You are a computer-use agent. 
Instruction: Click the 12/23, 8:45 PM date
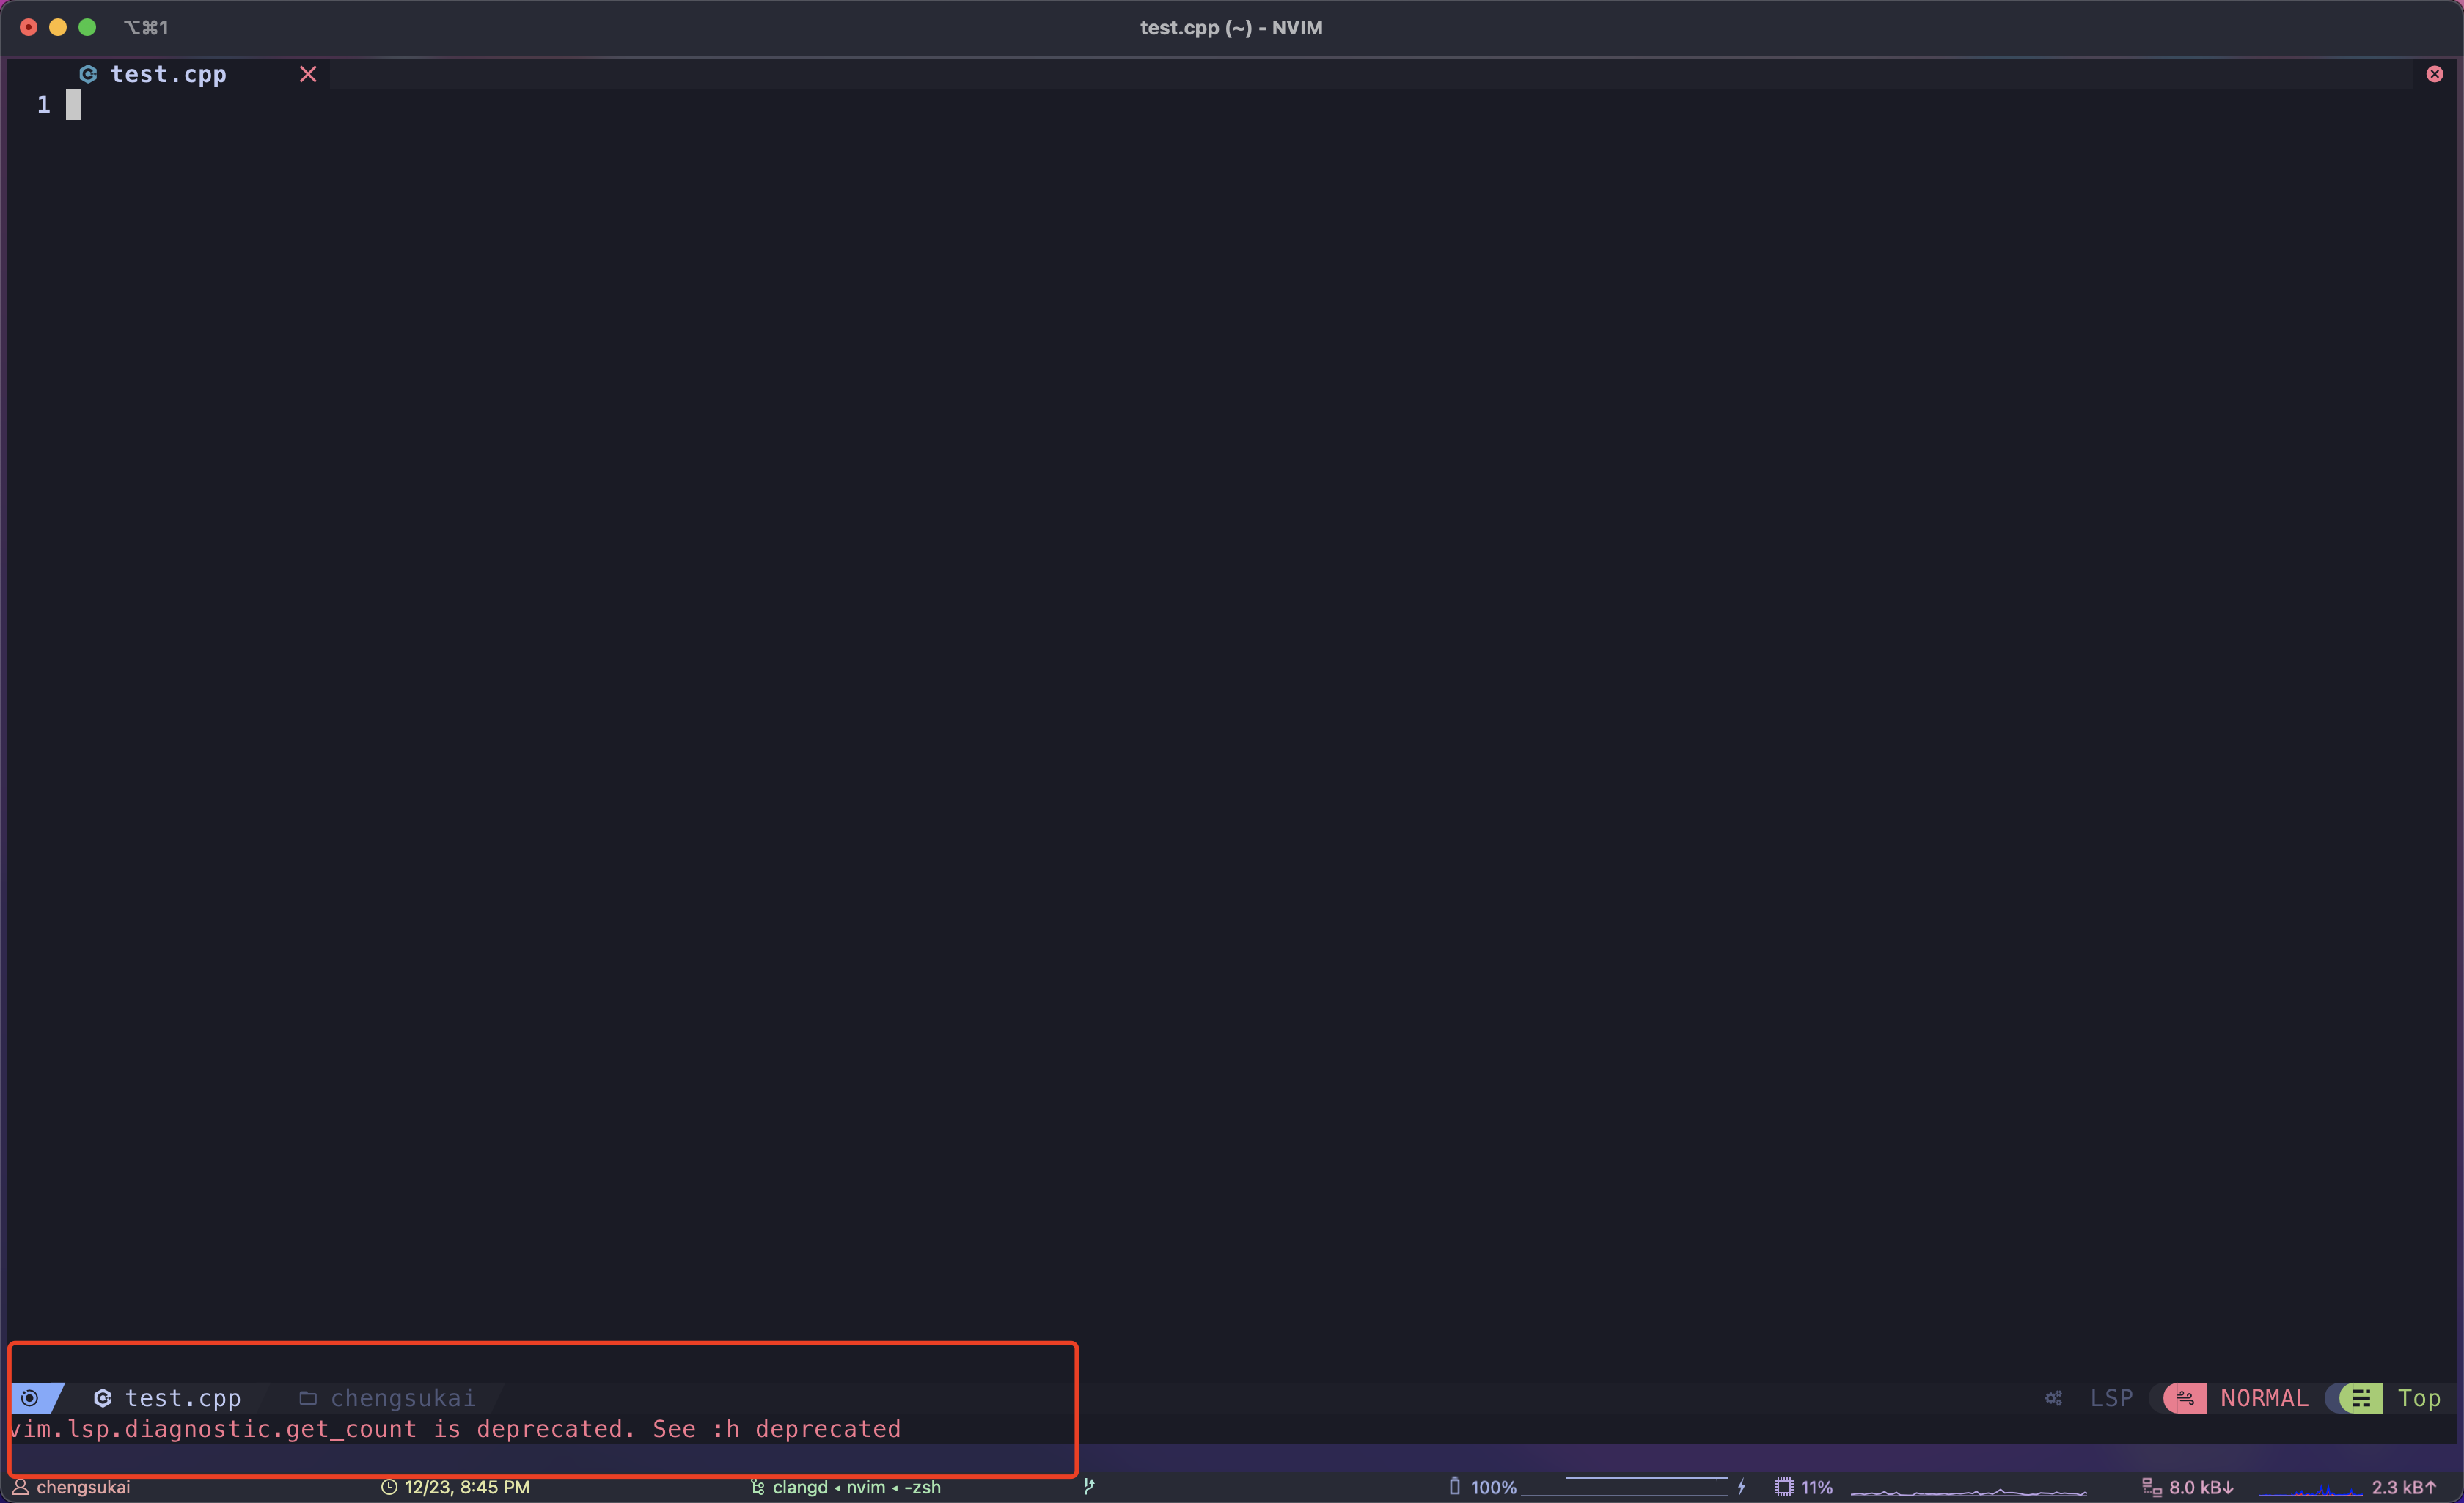click(467, 1487)
